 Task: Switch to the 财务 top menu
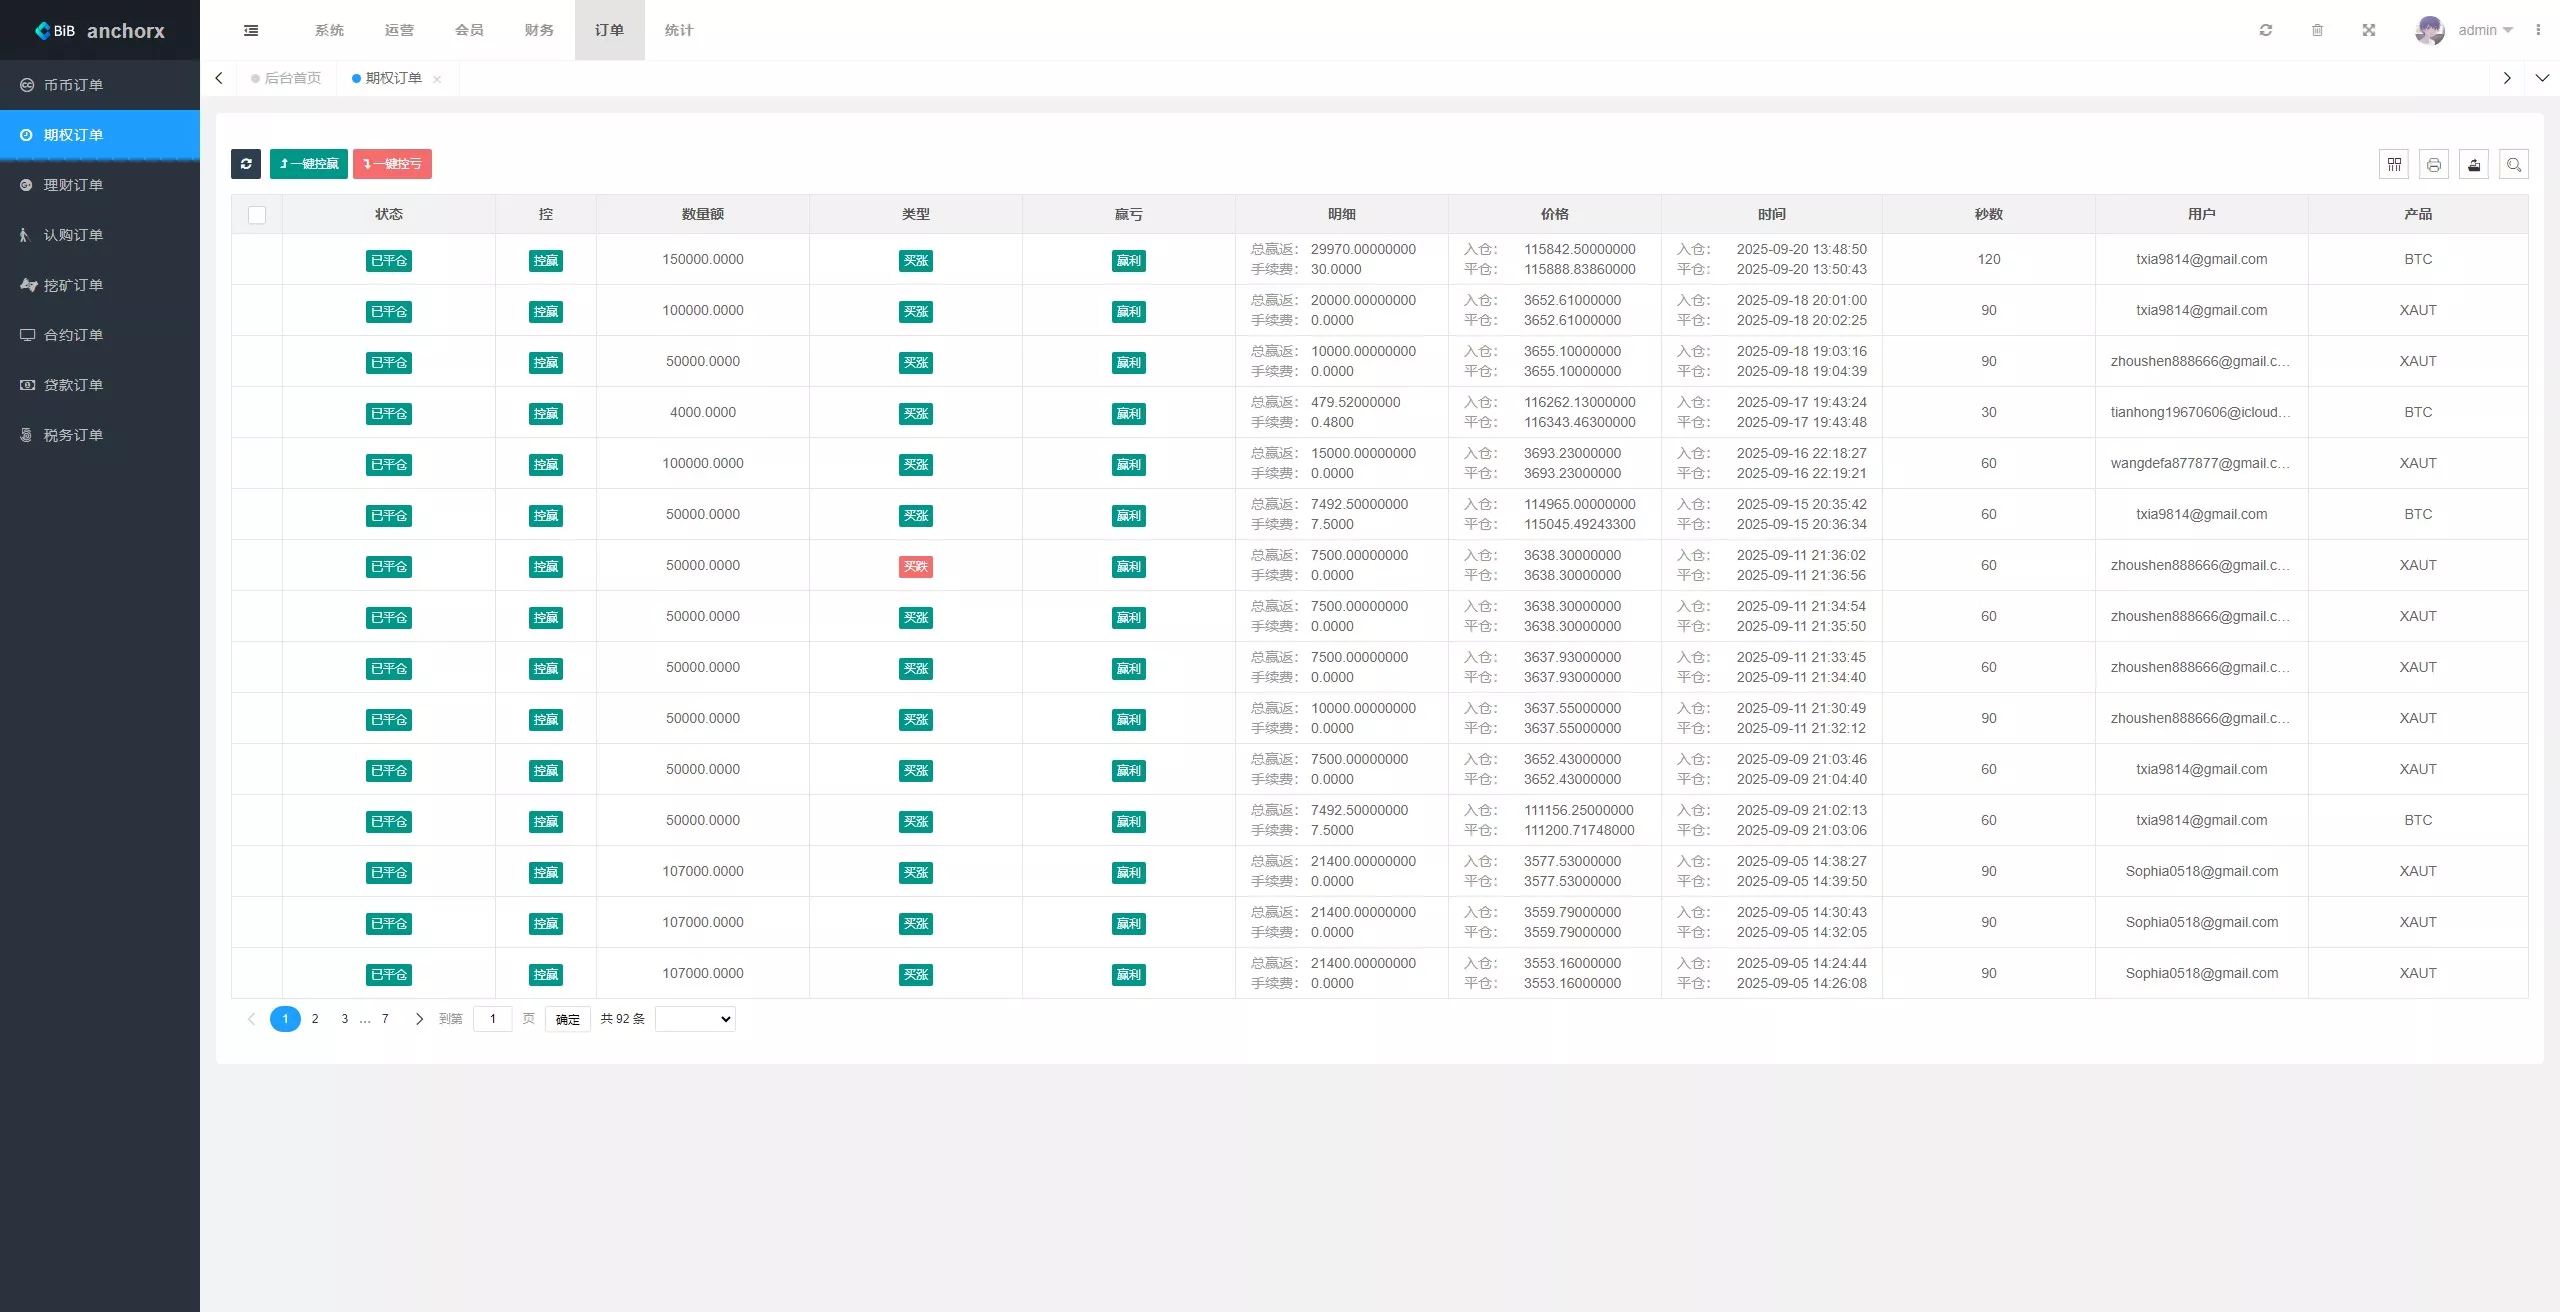[x=539, y=30]
